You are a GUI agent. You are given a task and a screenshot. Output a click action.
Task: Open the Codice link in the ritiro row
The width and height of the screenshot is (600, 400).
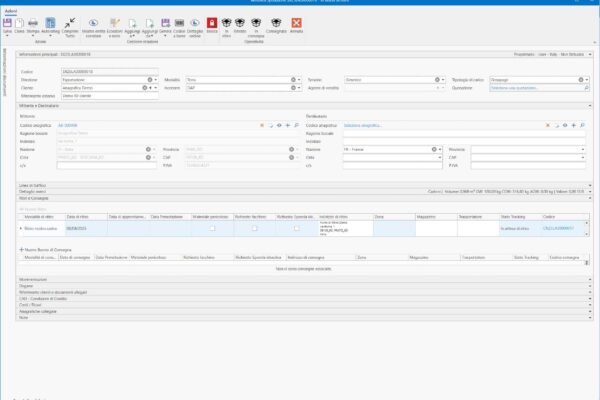tap(558, 229)
